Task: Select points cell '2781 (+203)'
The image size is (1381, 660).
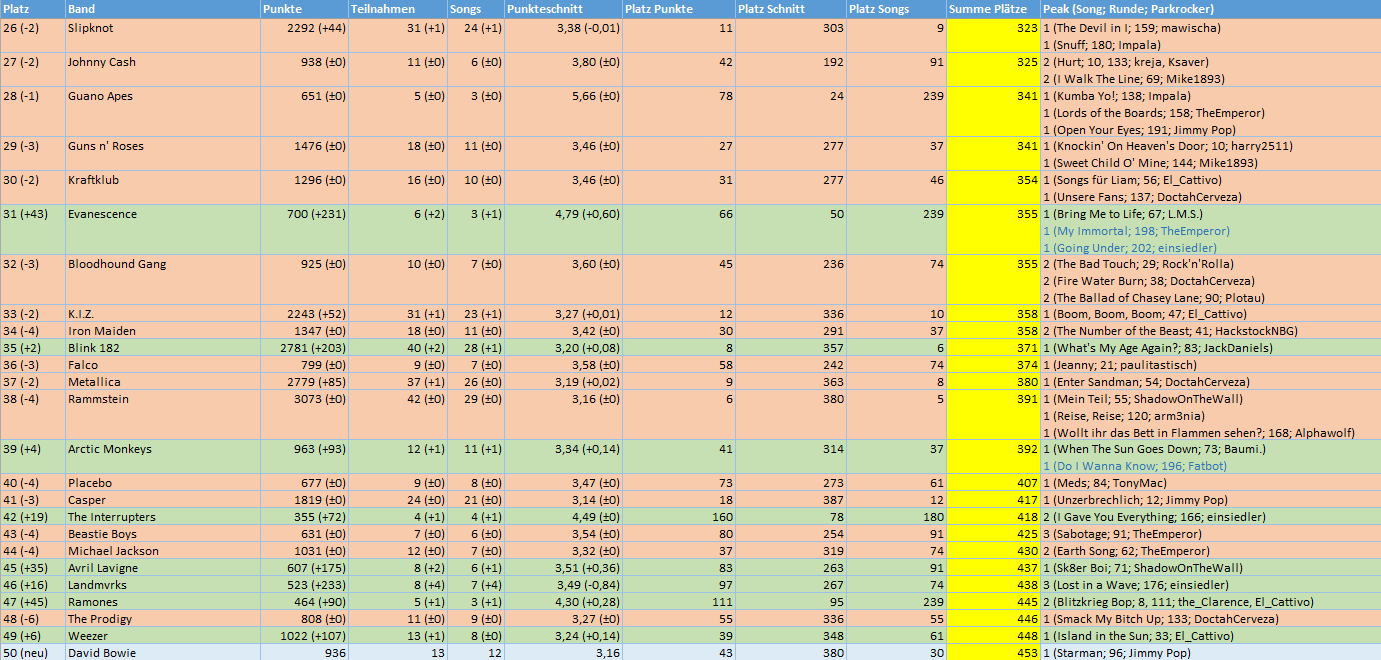Action: click(x=304, y=348)
